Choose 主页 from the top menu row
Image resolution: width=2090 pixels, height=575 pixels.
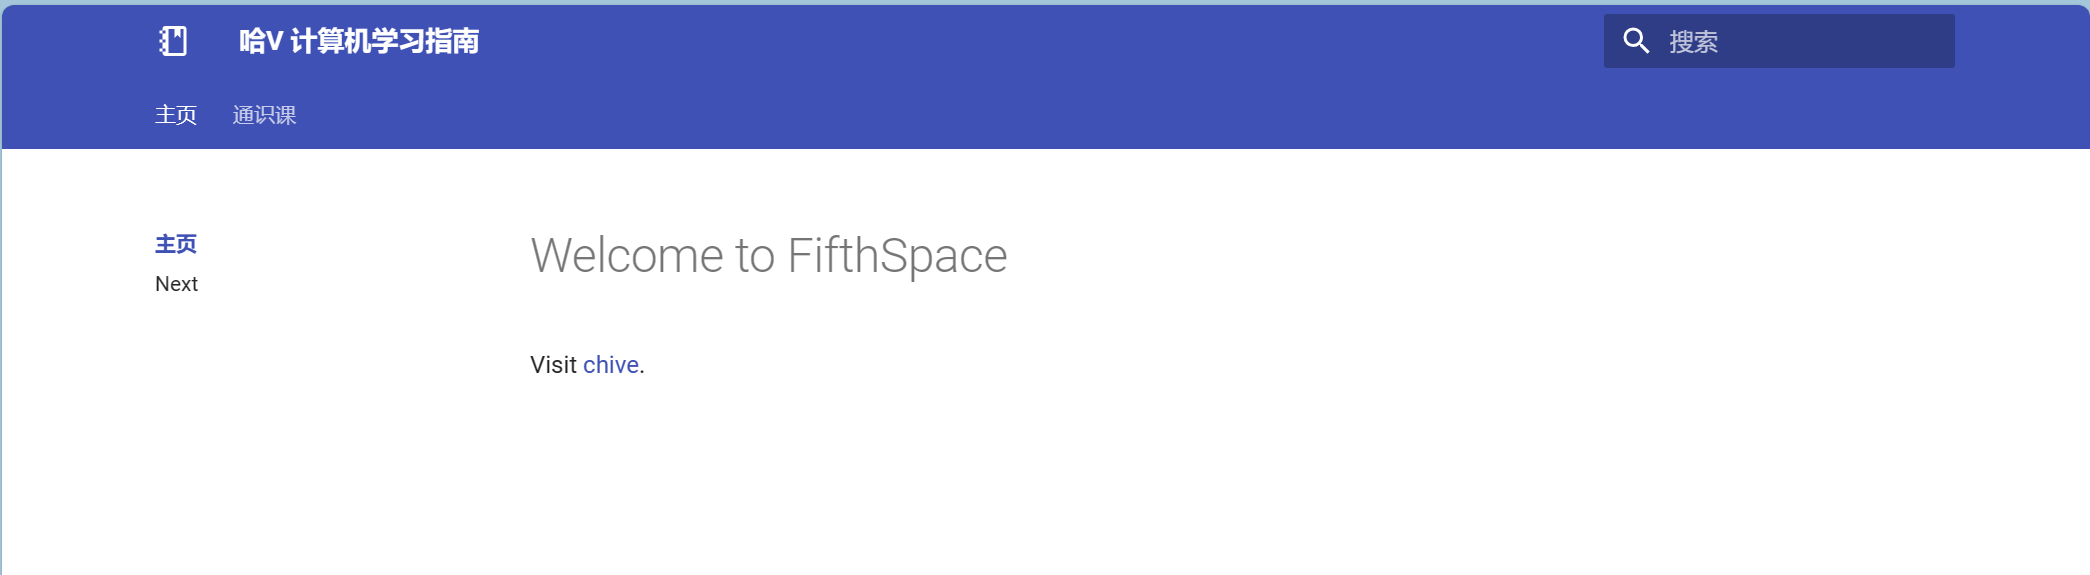tap(176, 115)
